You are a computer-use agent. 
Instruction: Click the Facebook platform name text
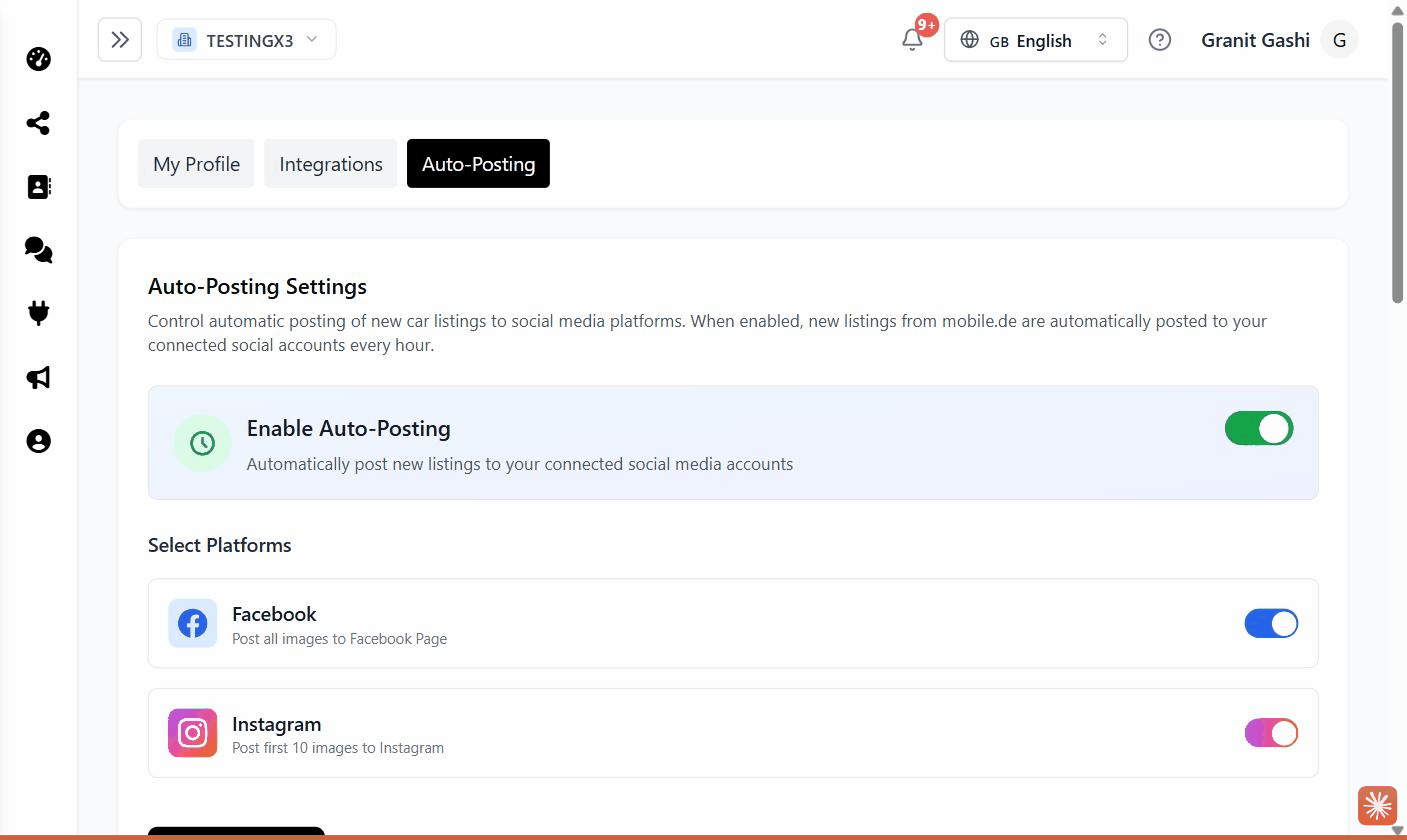click(274, 614)
